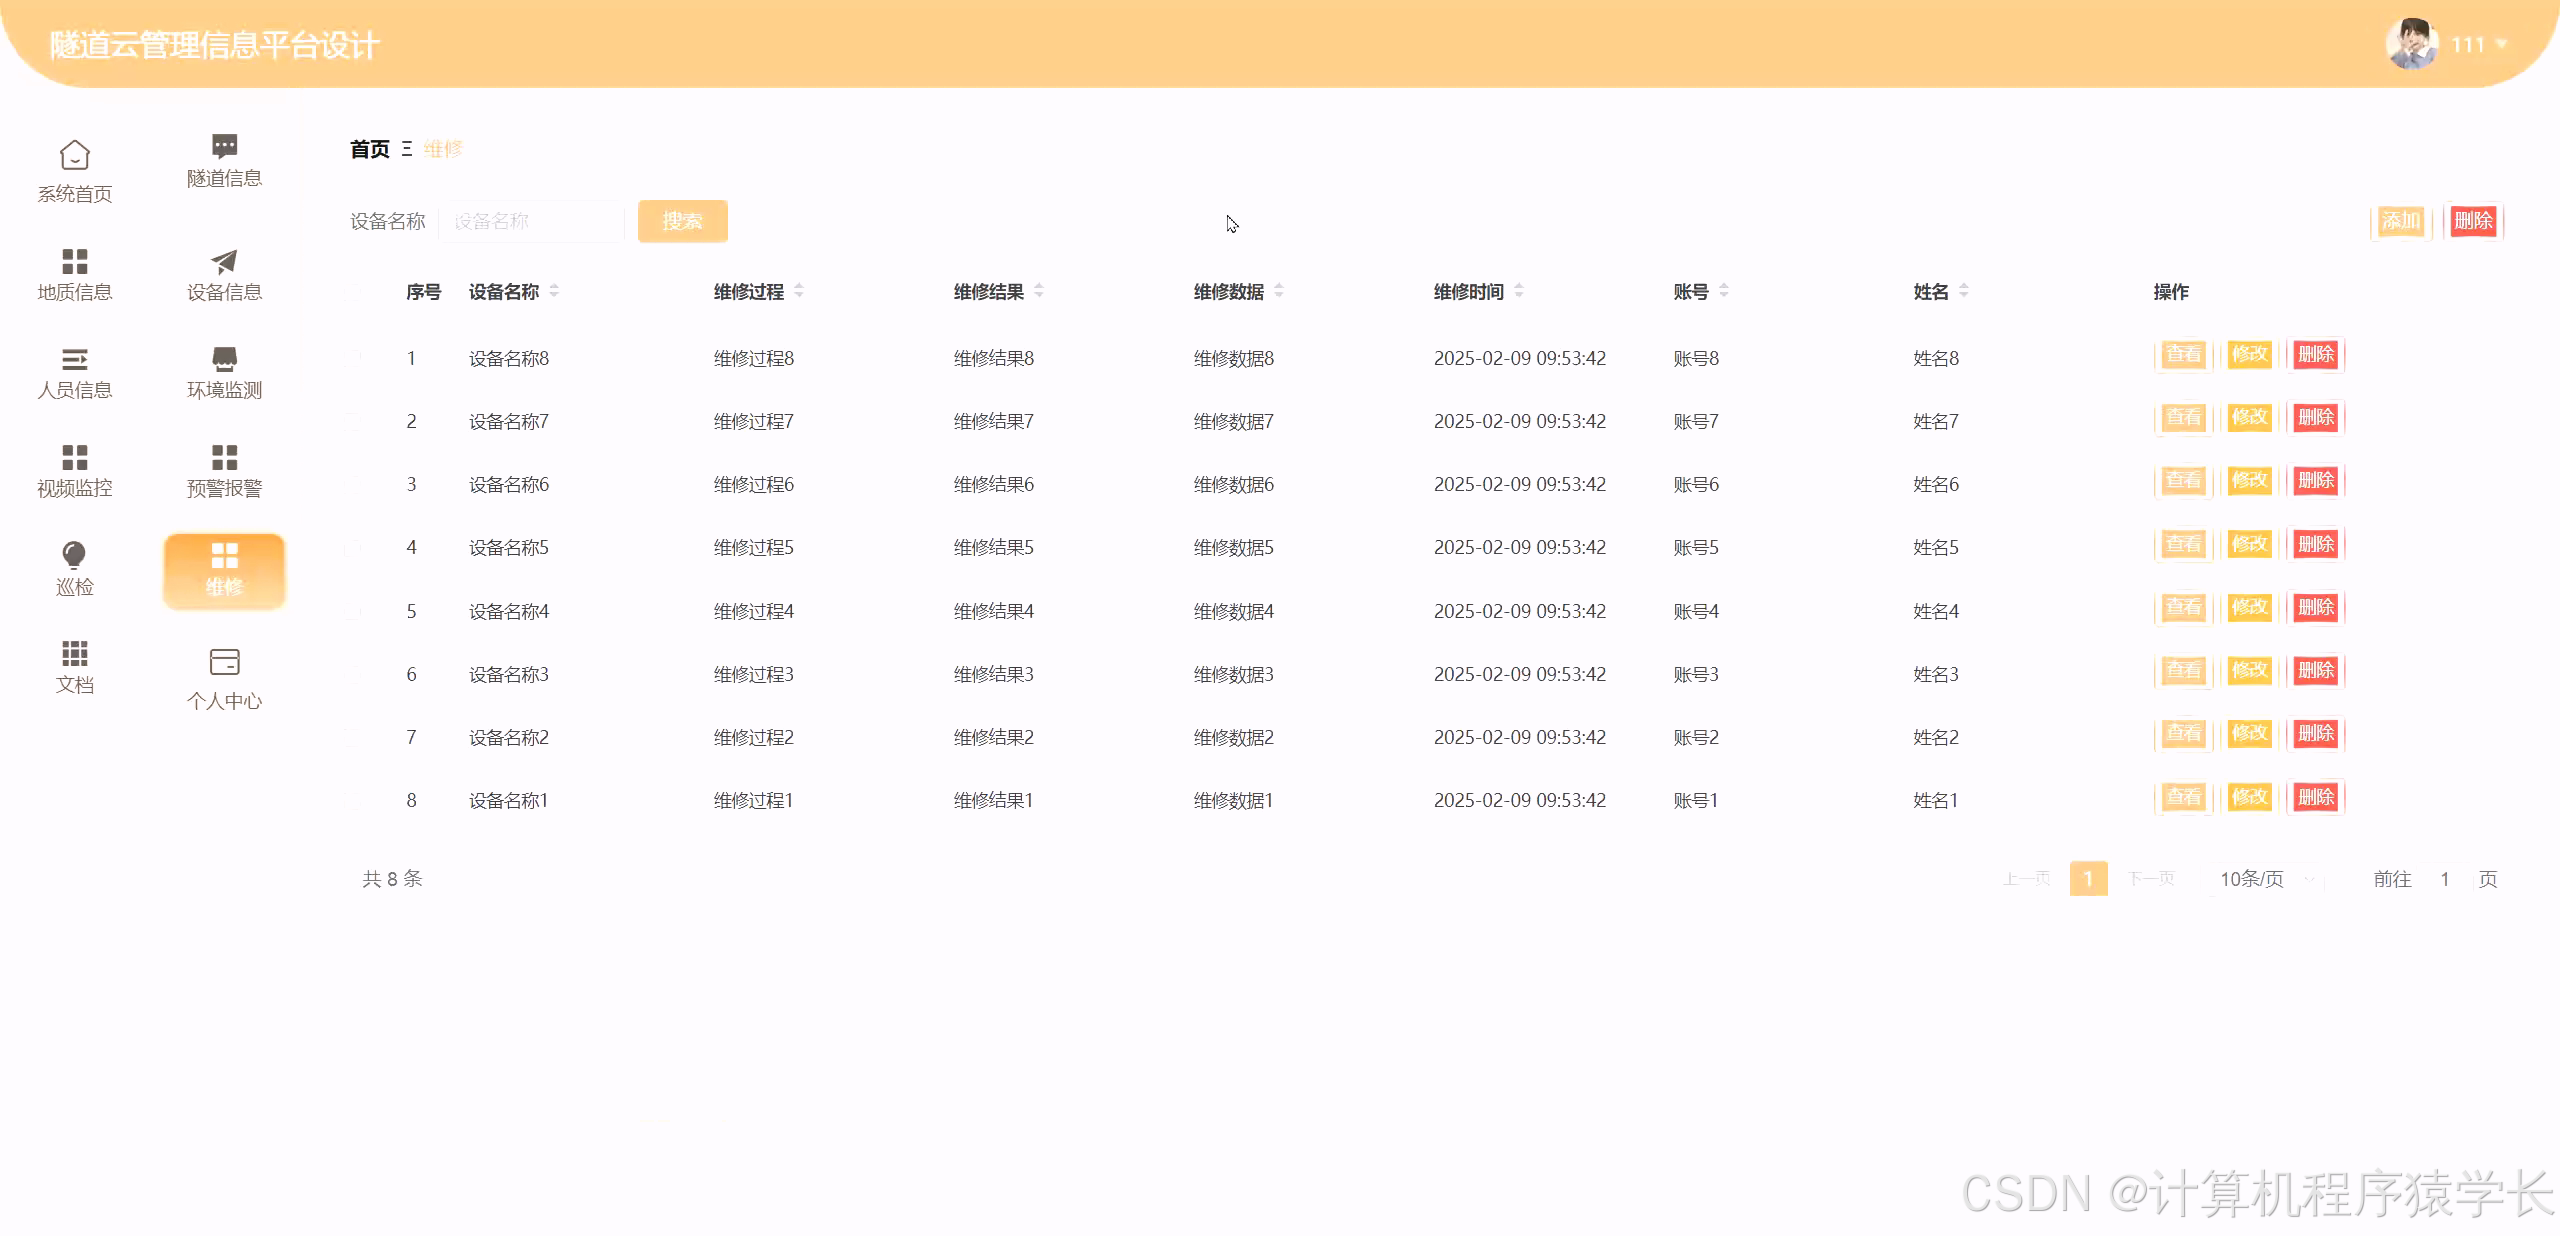The height and width of the screenshot is (1236, 2560).
Task: Open the 系统首页 home icon
Action: pos(74,156)
